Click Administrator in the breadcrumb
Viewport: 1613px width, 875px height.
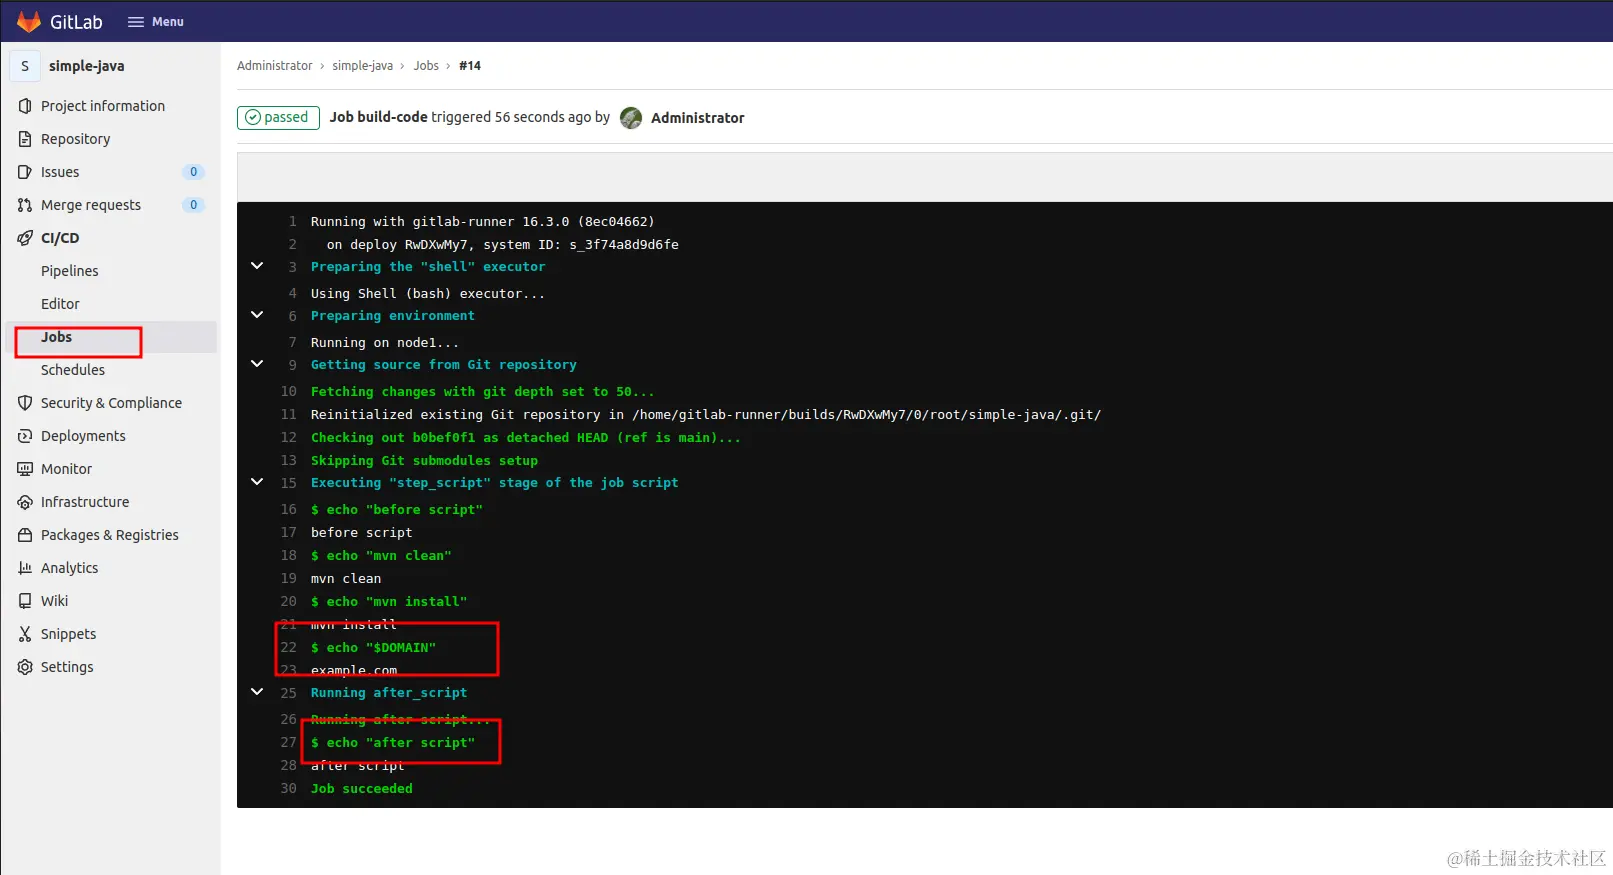click(x=274, y=66)
